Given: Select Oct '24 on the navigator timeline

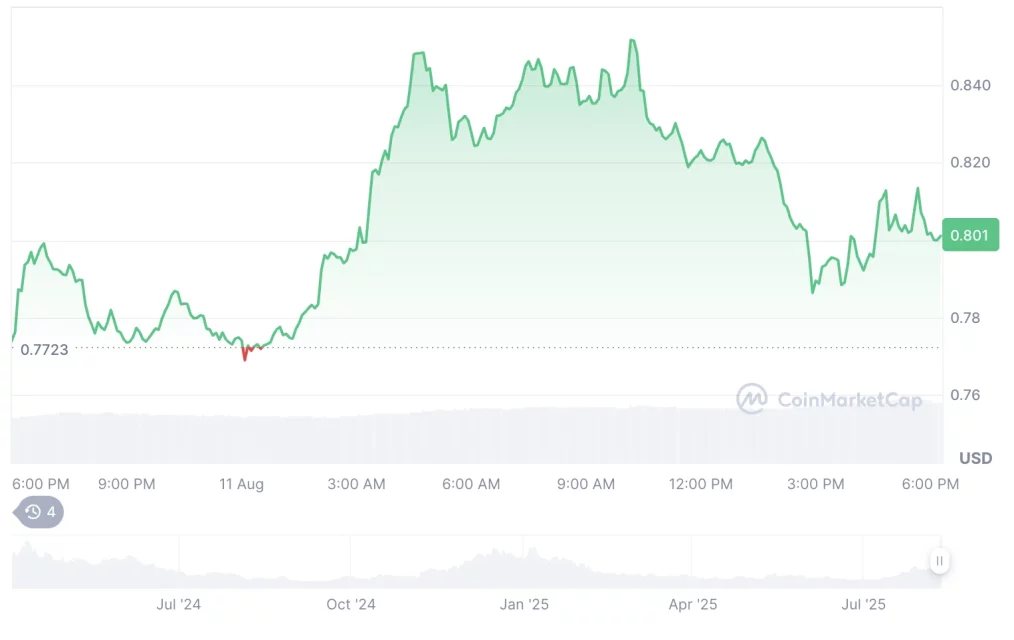Looking at the screenshot, I should pyautogui.click(x=351, y=605).
